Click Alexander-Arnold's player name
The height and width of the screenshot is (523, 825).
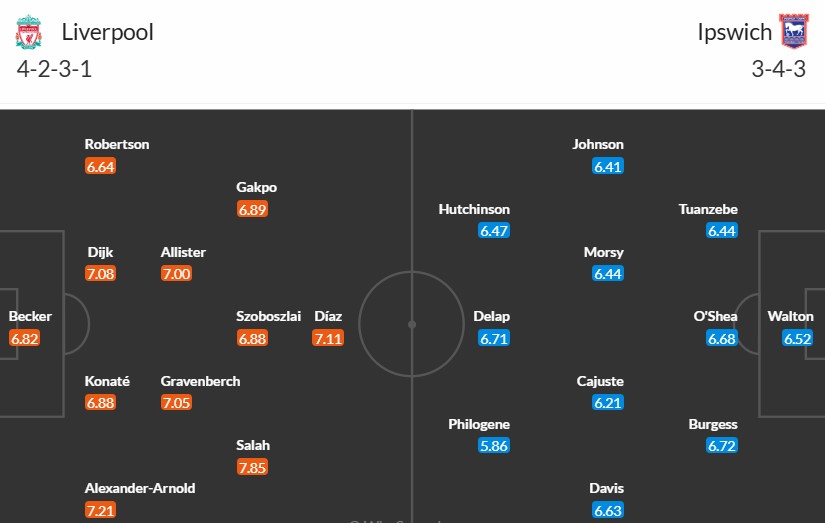tap(140, 488)
